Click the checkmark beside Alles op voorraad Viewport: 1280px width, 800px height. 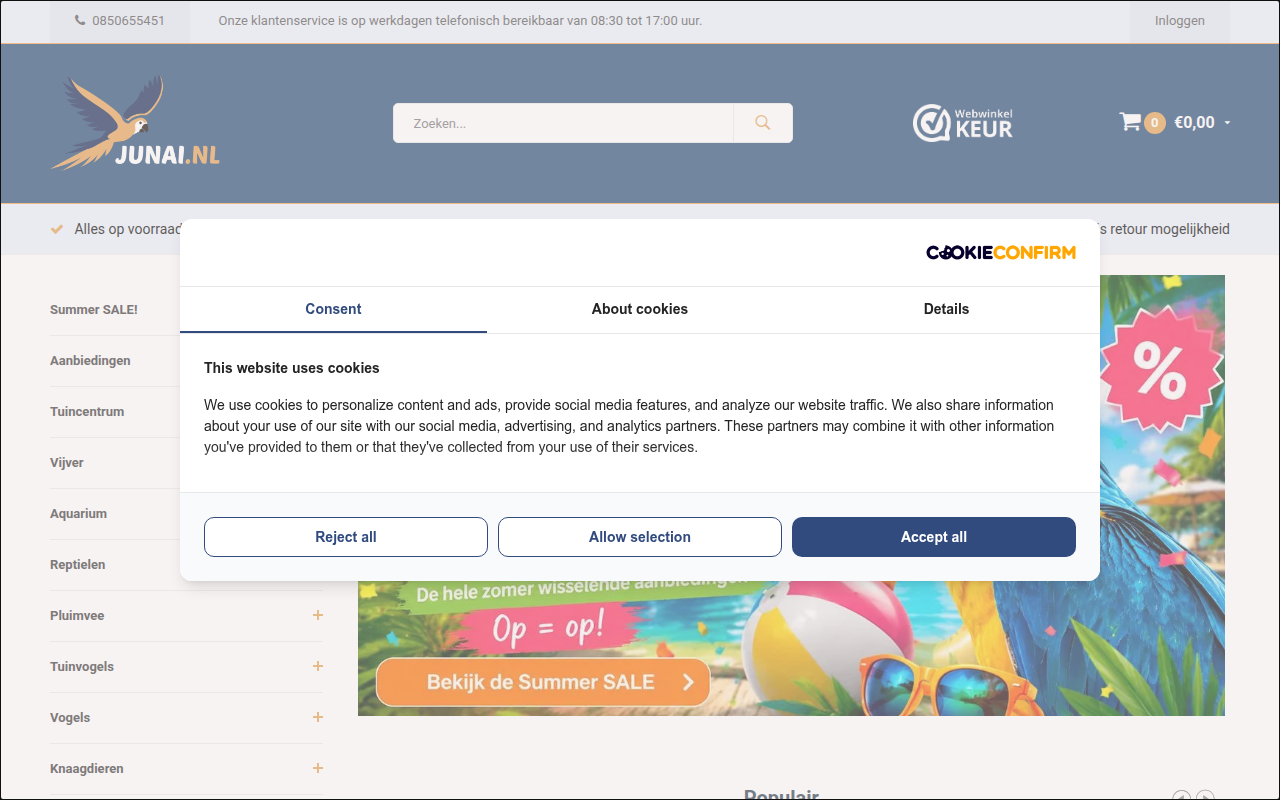click(57, 229)
